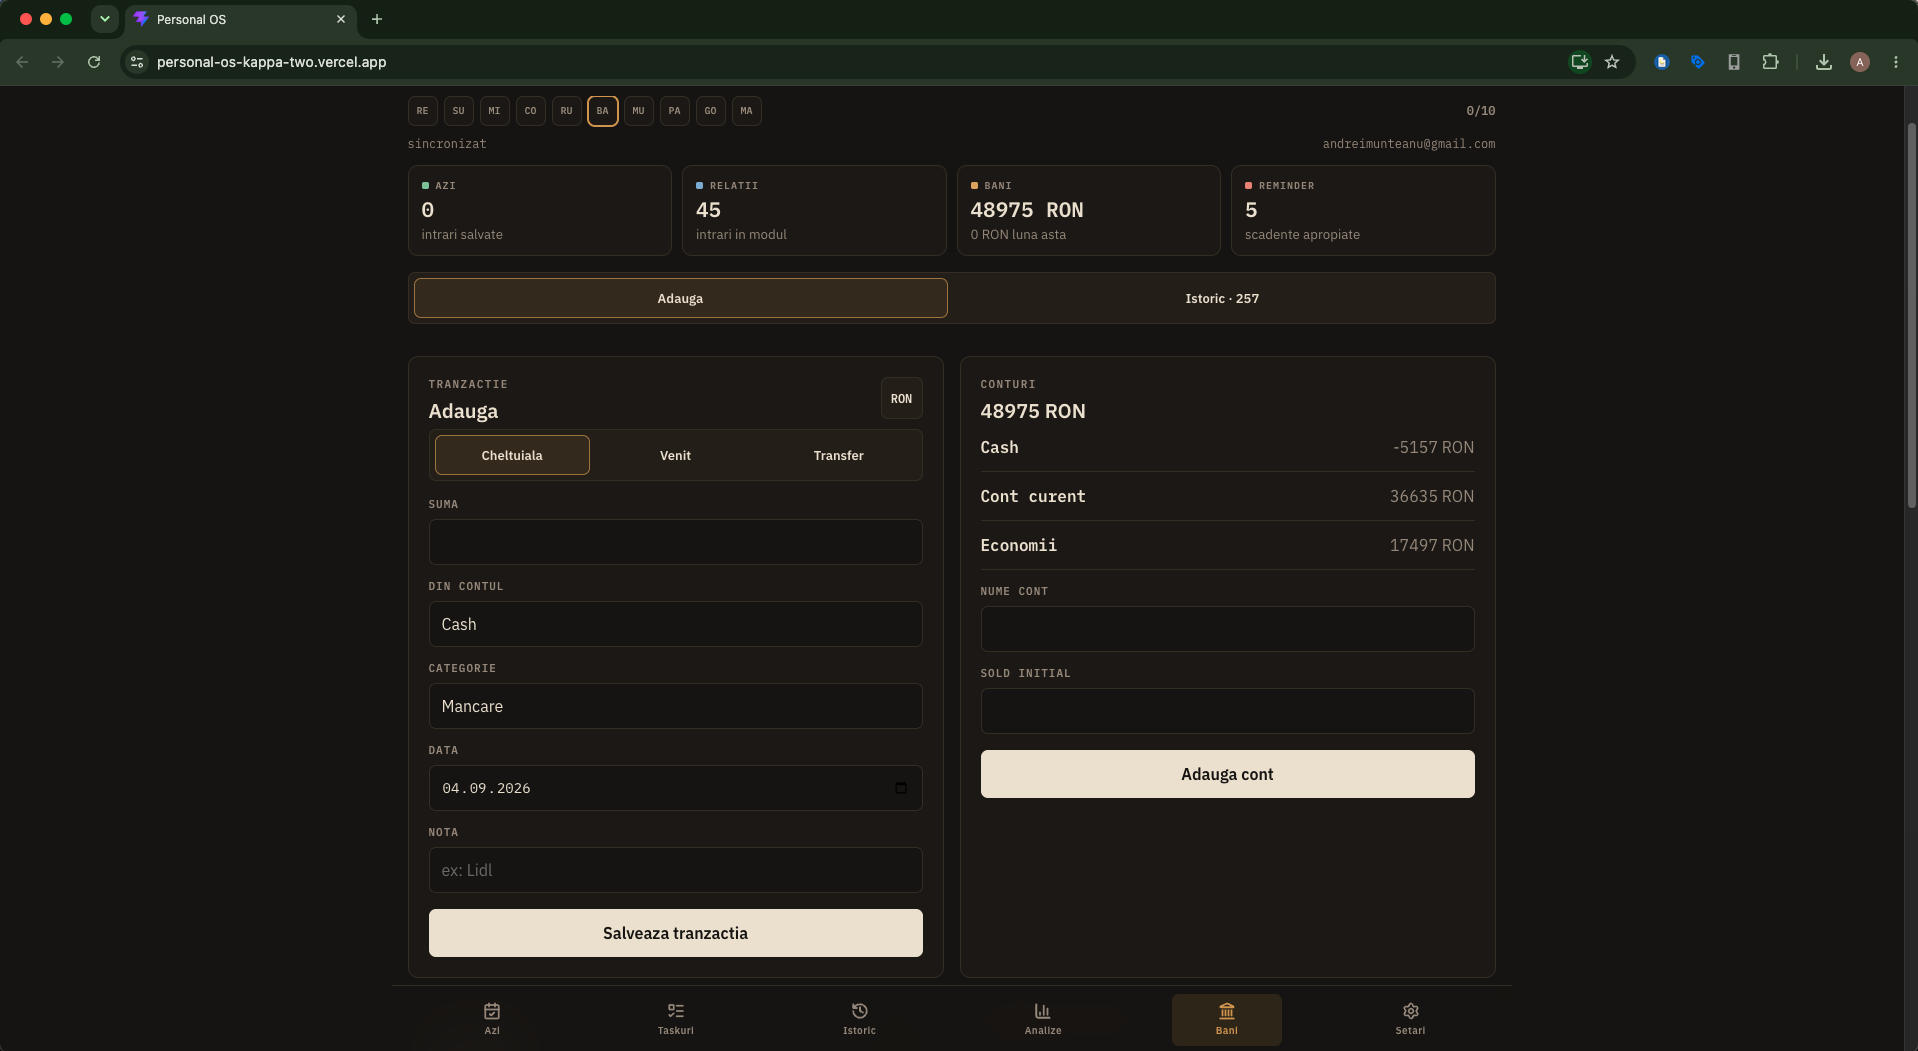1918x1051 pixels.
Task: Select the Venit transaction type
Action: tap(675, 455)
